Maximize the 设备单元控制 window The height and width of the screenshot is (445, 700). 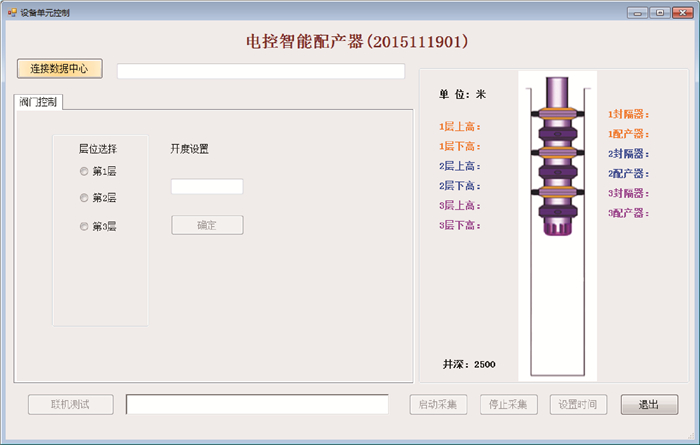[x=660, y=12]
